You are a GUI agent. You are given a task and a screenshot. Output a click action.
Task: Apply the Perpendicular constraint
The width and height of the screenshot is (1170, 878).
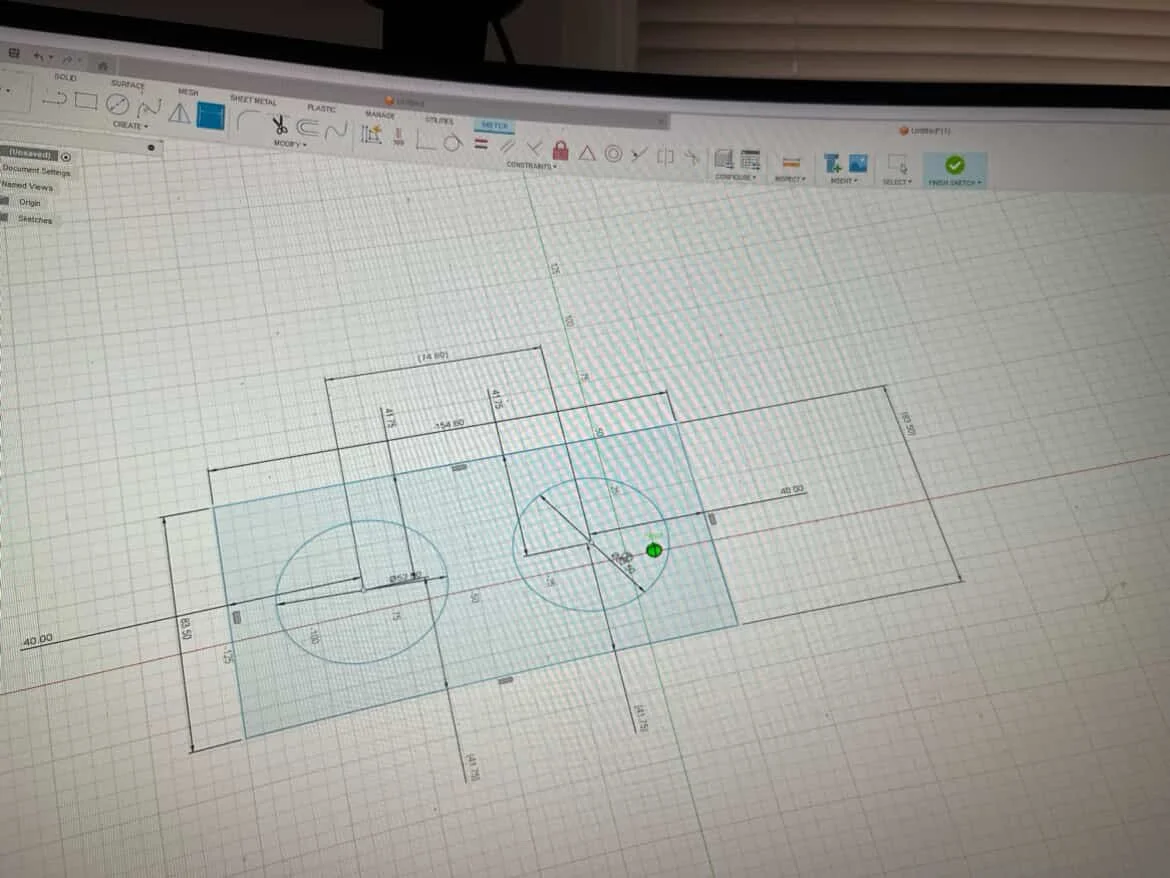pyautogui.click(x=534, y=148)
